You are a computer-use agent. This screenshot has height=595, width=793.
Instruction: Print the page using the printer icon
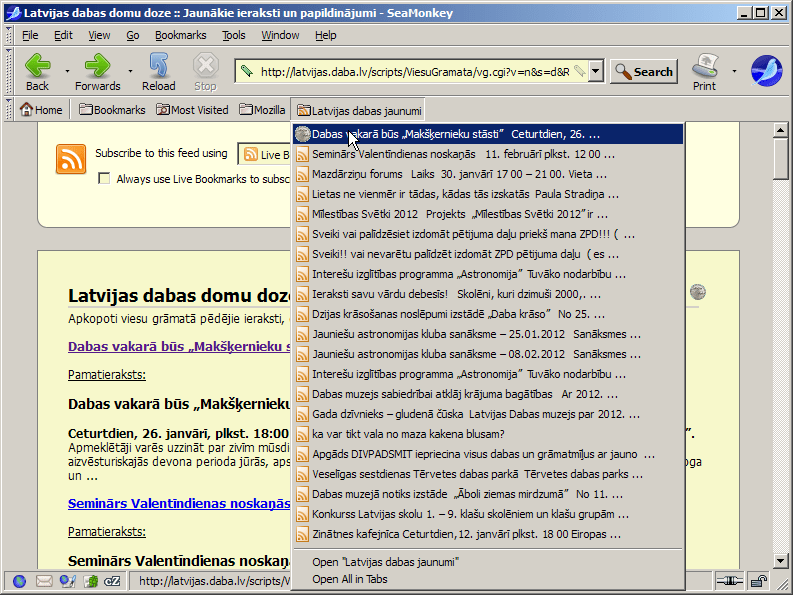[704, 65]
